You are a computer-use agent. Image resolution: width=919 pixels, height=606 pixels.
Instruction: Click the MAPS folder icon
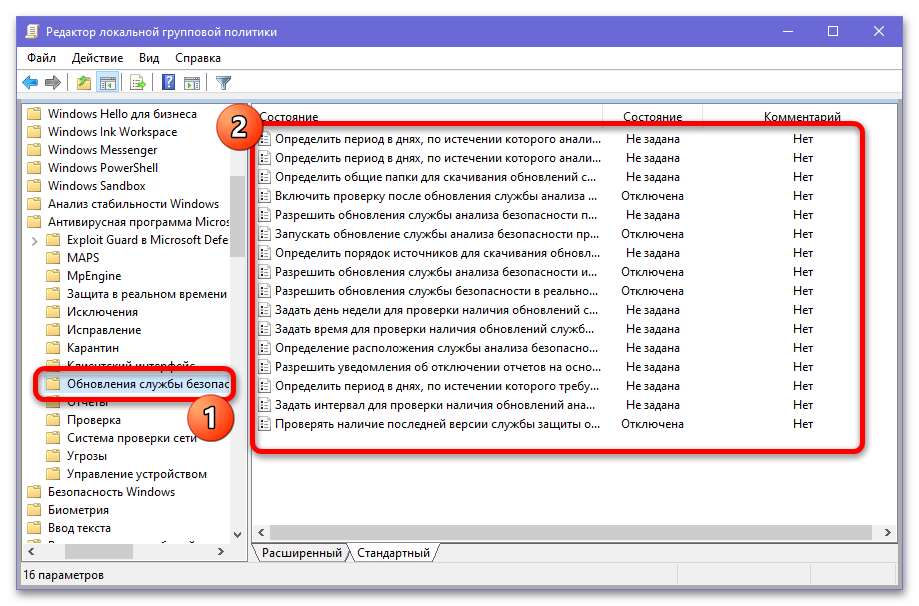pos(53,258)
